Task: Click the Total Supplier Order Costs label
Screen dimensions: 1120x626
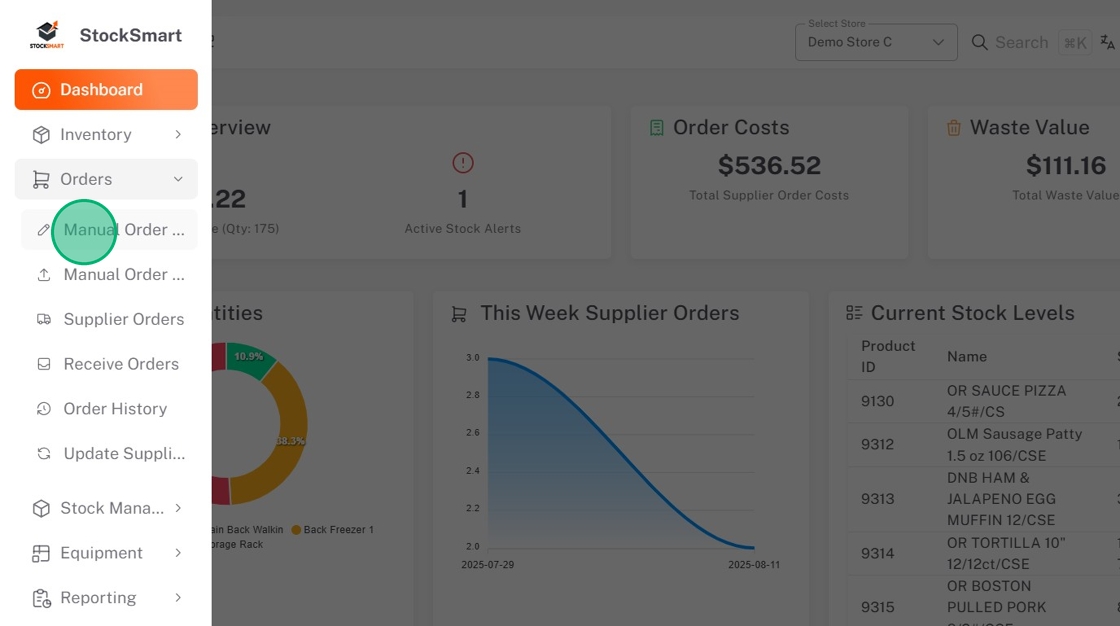Action: pyautogui.click(x=769, y=195)
